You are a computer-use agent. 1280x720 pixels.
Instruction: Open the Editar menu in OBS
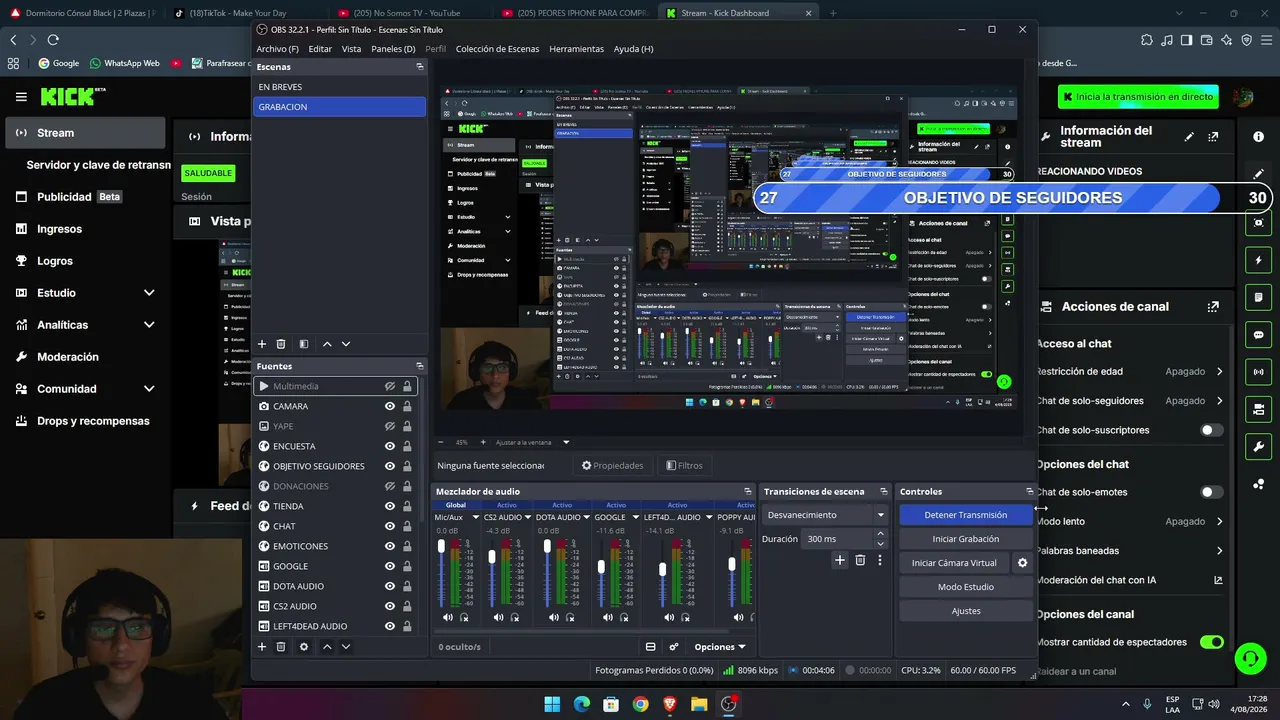click(320, 49)
